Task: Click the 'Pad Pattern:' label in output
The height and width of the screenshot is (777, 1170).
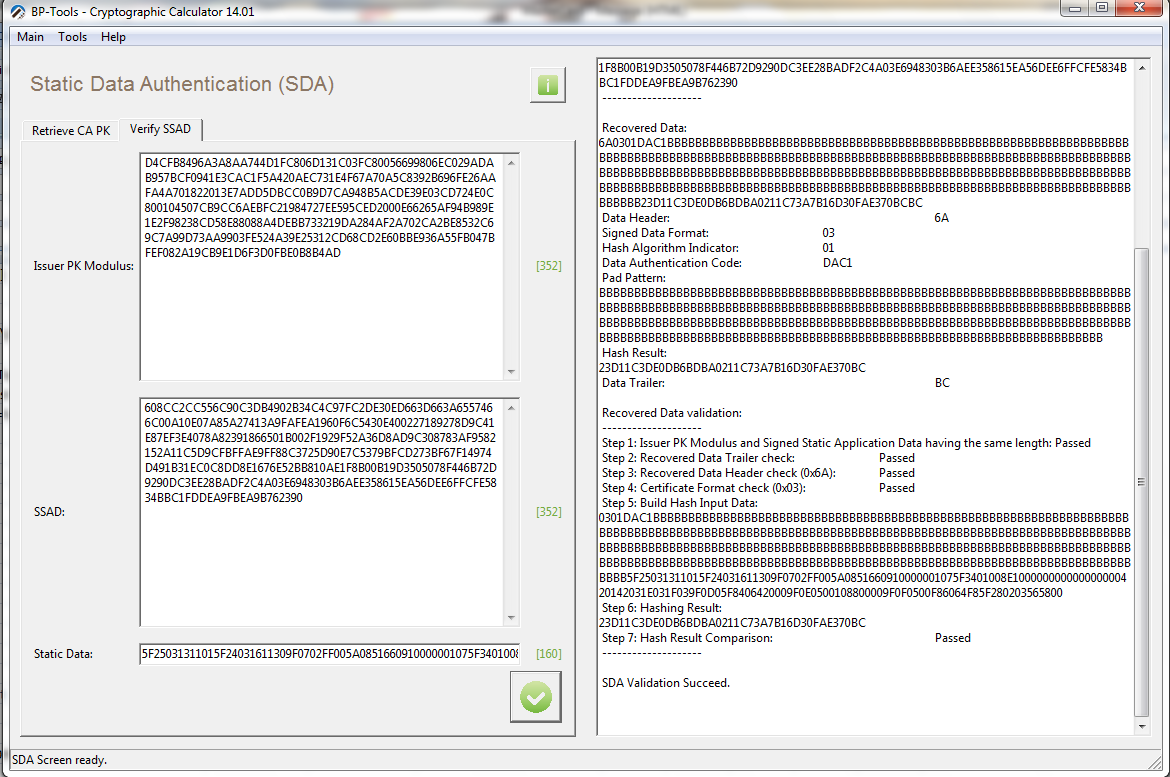Action: (x=634, y=278)
